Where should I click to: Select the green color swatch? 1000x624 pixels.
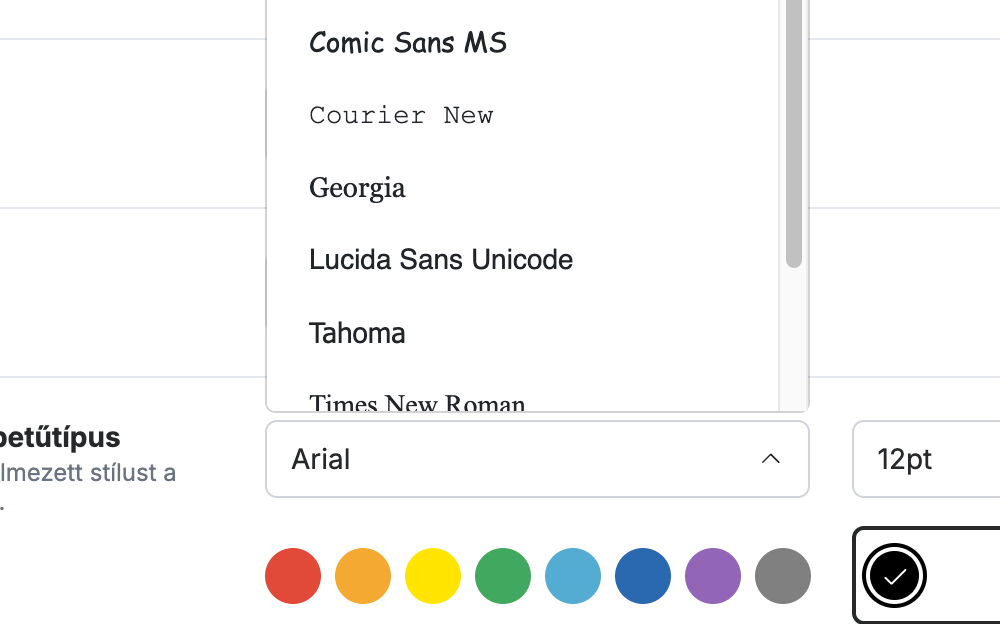pos(503,576)
